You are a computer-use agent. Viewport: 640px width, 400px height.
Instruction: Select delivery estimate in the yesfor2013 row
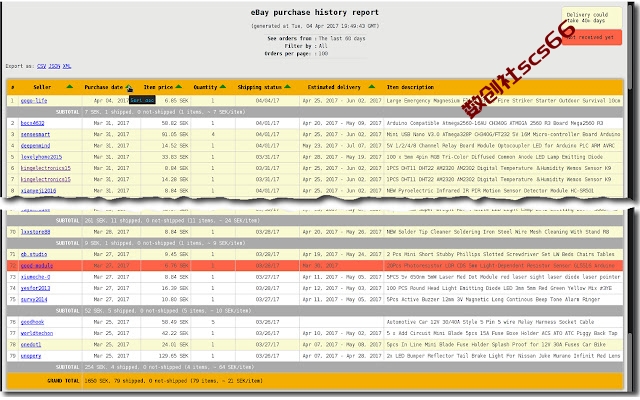[342, 288]
